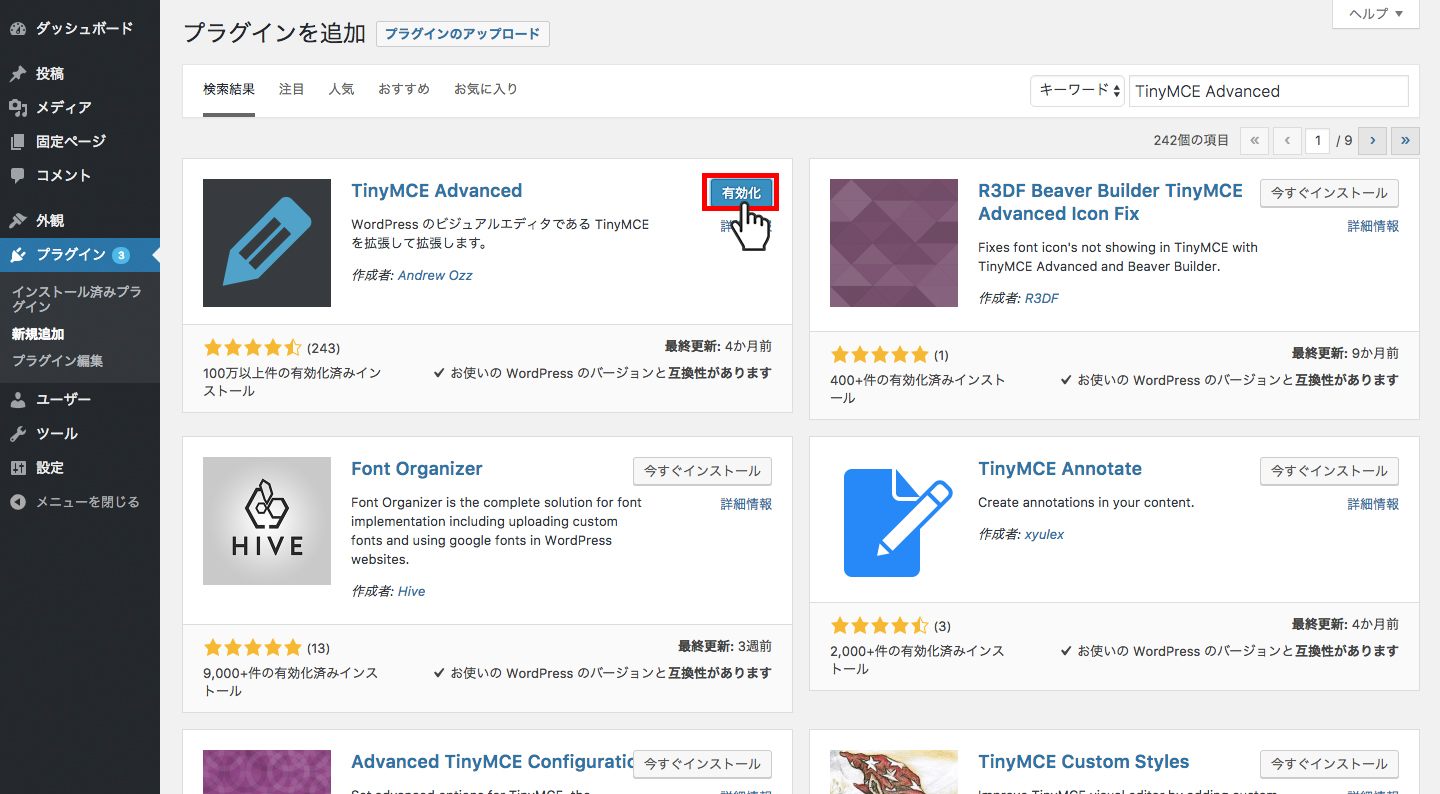Switch to the おすすめ tab
This screenshot has width=1440, height=794.
(x=404, y=89)
